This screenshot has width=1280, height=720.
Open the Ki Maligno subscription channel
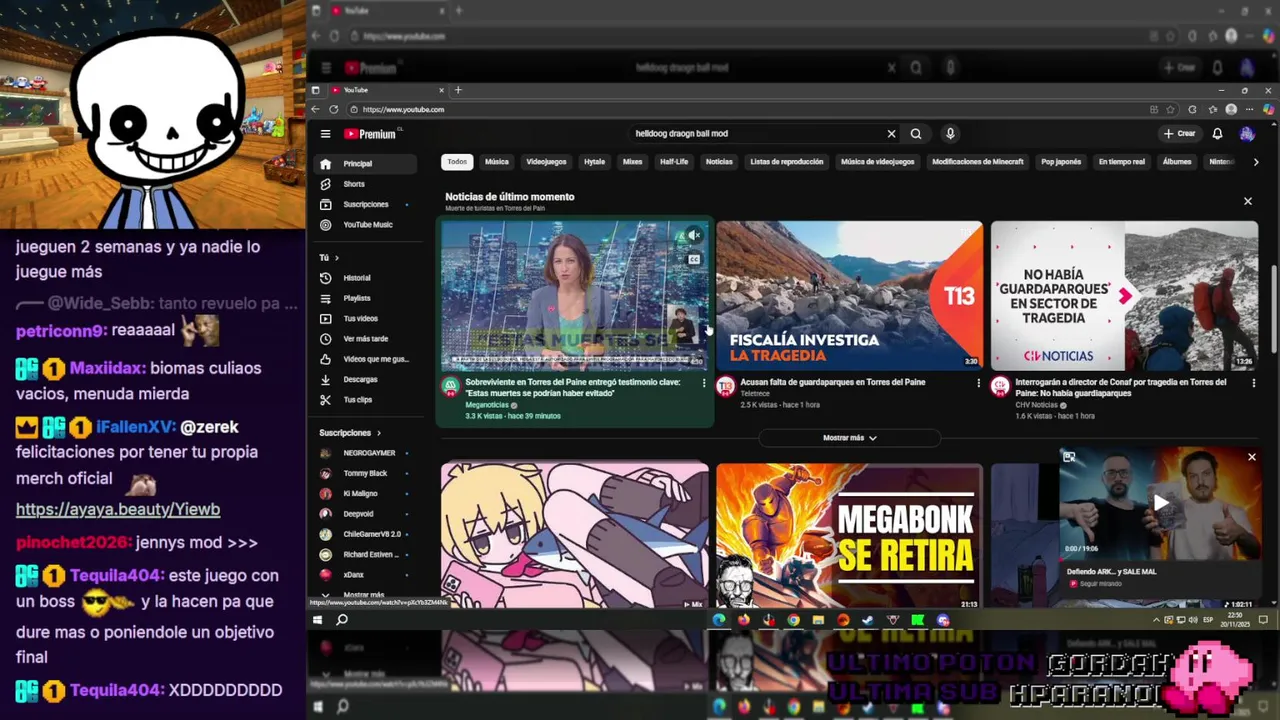[364, 494]
